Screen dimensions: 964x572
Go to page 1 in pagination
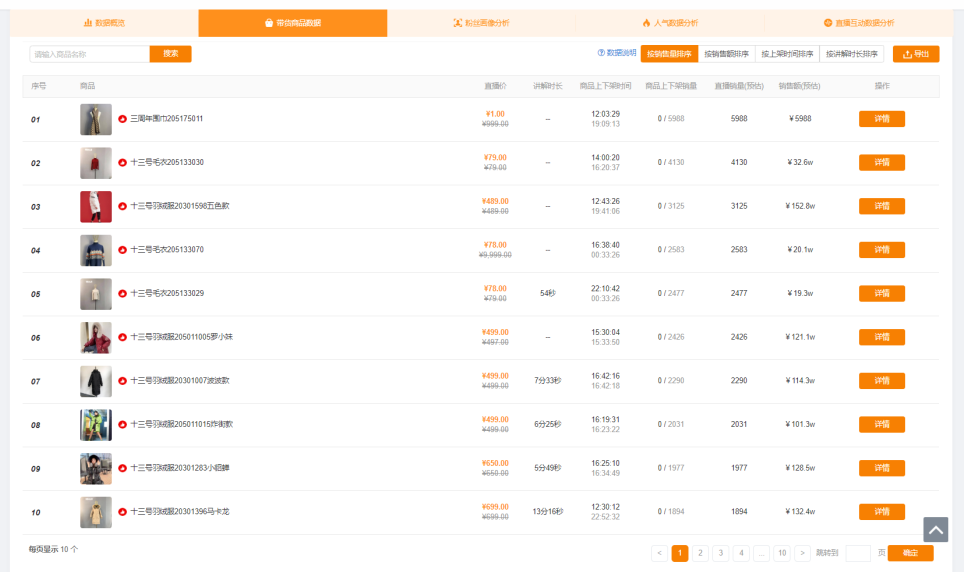680,553
